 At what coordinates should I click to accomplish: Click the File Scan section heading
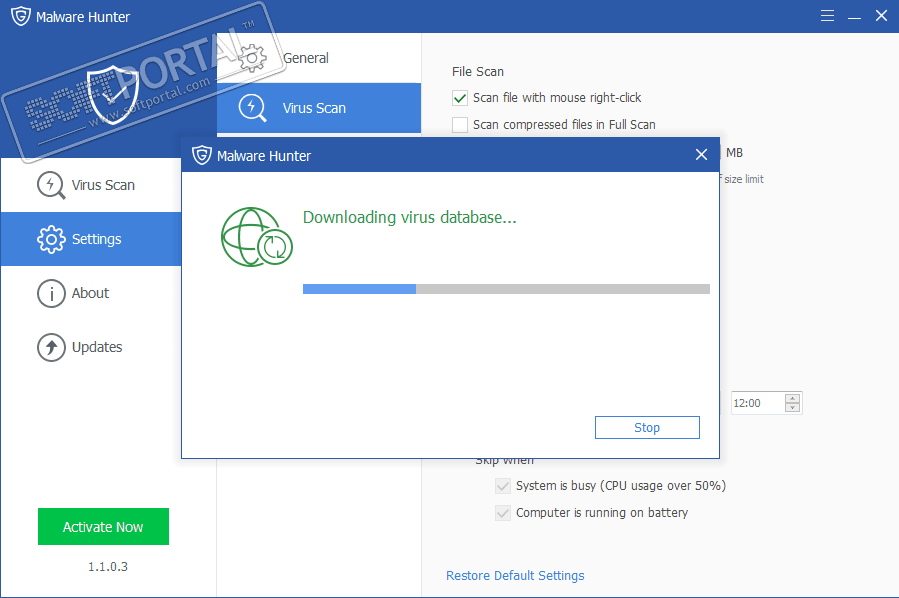(478, 72)
